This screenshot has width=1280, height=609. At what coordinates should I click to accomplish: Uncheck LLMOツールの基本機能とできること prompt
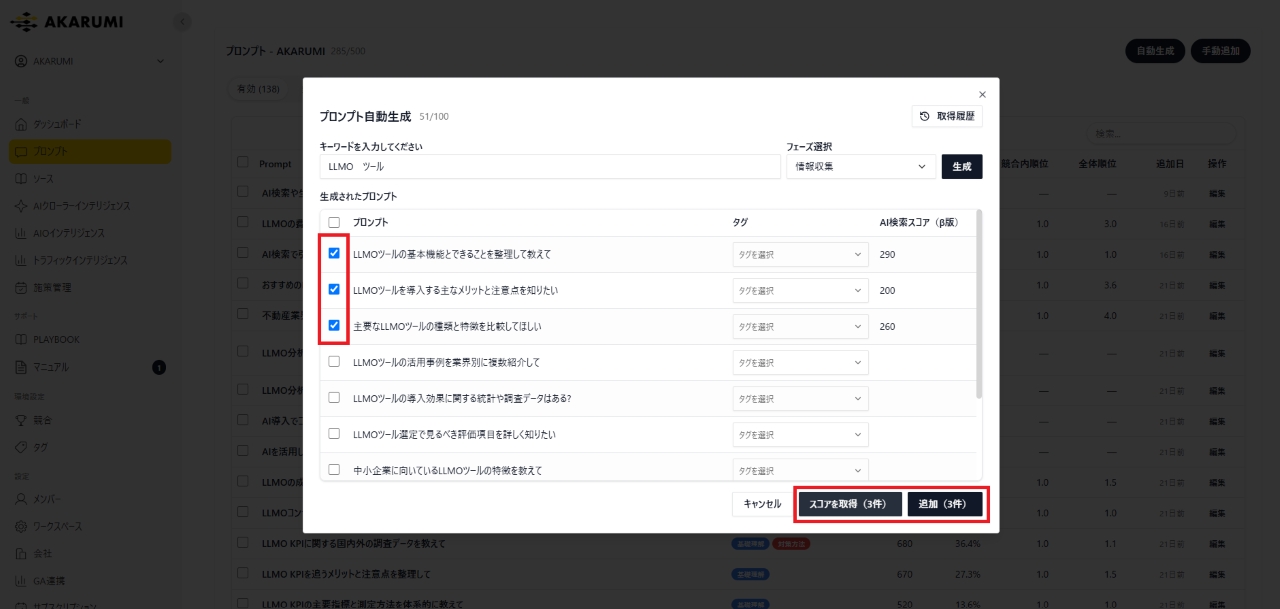click(334, 254)
